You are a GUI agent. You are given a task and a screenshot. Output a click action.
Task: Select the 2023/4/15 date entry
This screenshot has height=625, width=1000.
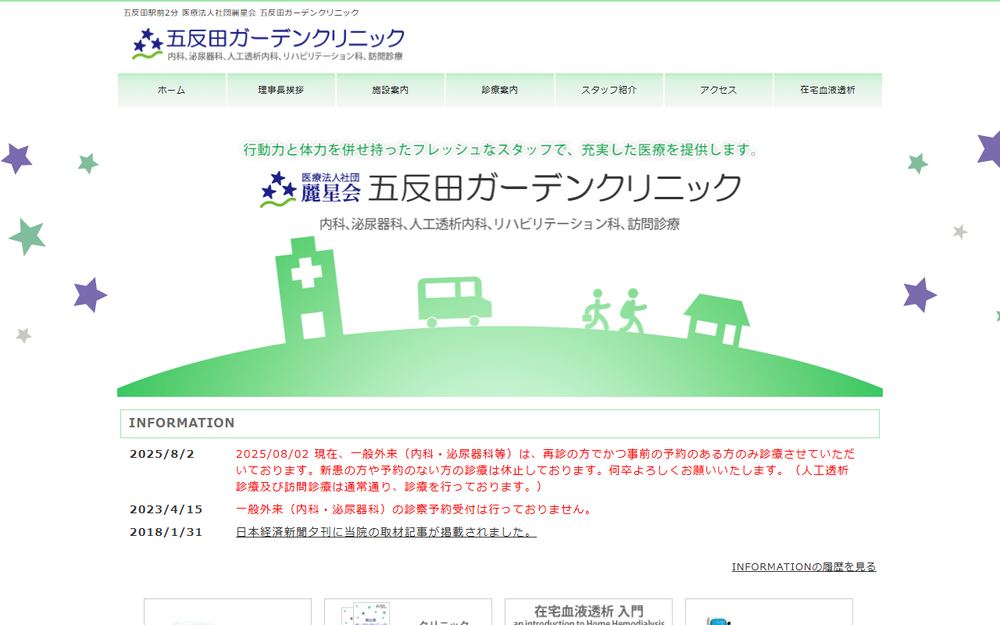(x=166, y=509)
